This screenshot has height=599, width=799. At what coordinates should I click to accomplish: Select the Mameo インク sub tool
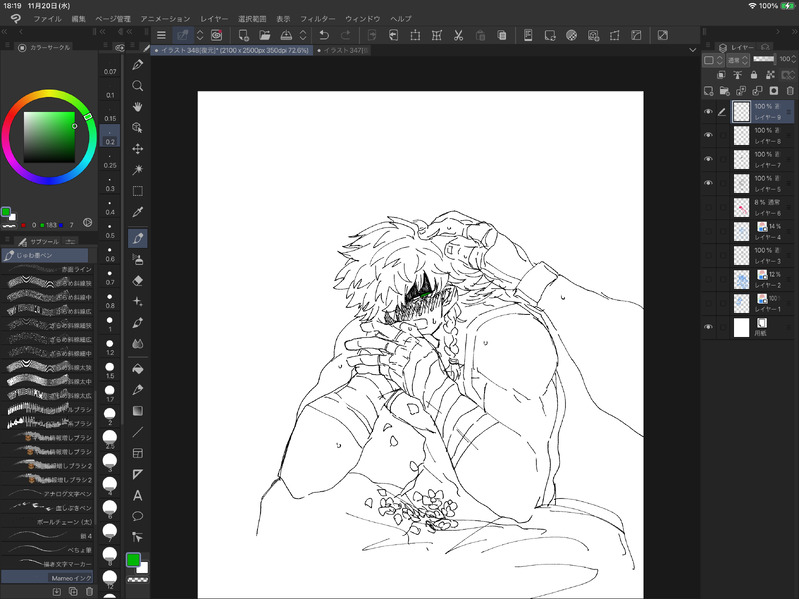(x=47, y=578)
